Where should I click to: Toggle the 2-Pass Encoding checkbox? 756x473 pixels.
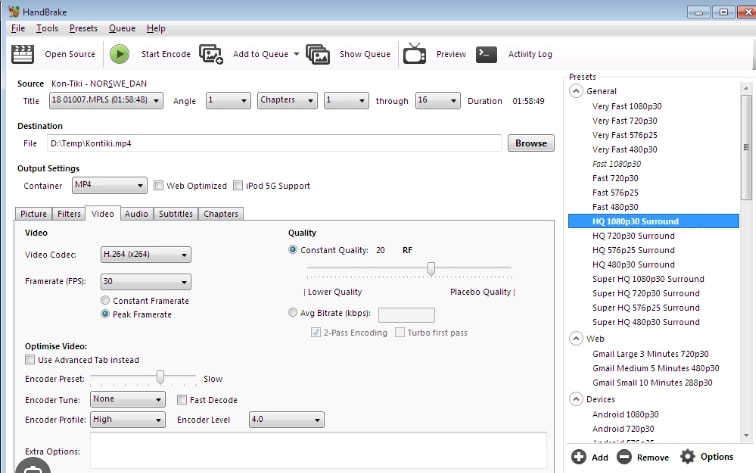316,332
